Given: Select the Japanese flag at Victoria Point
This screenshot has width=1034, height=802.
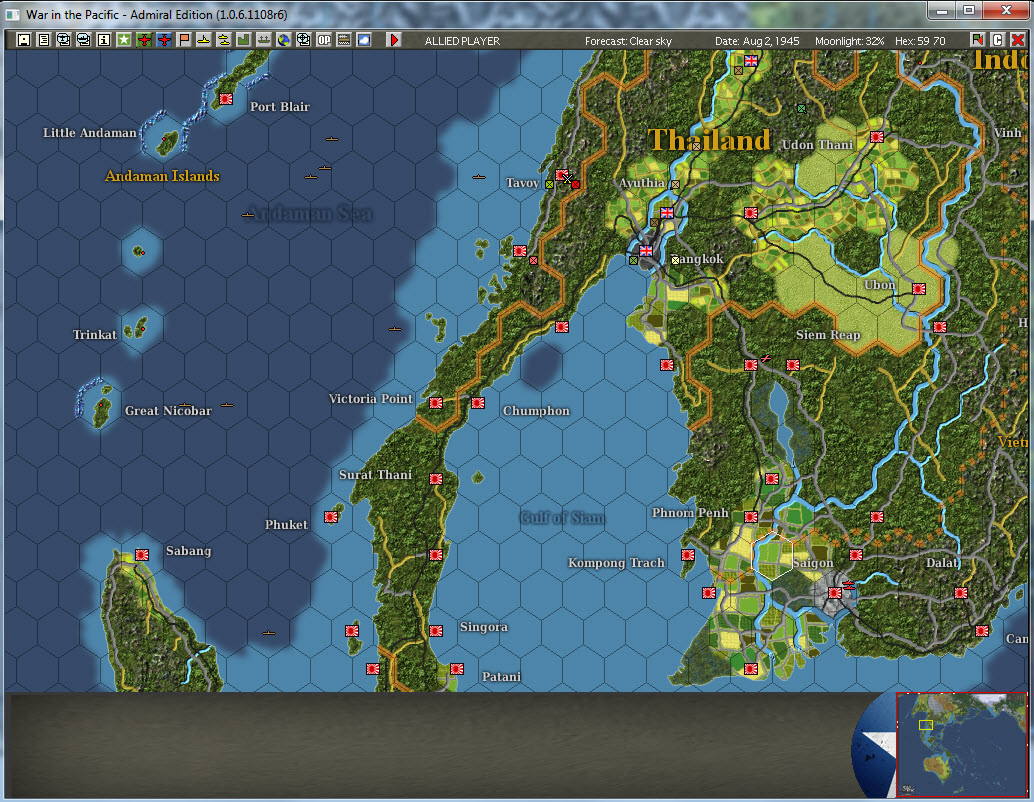Looking at the screenshot, I should [x=436, y=402].
